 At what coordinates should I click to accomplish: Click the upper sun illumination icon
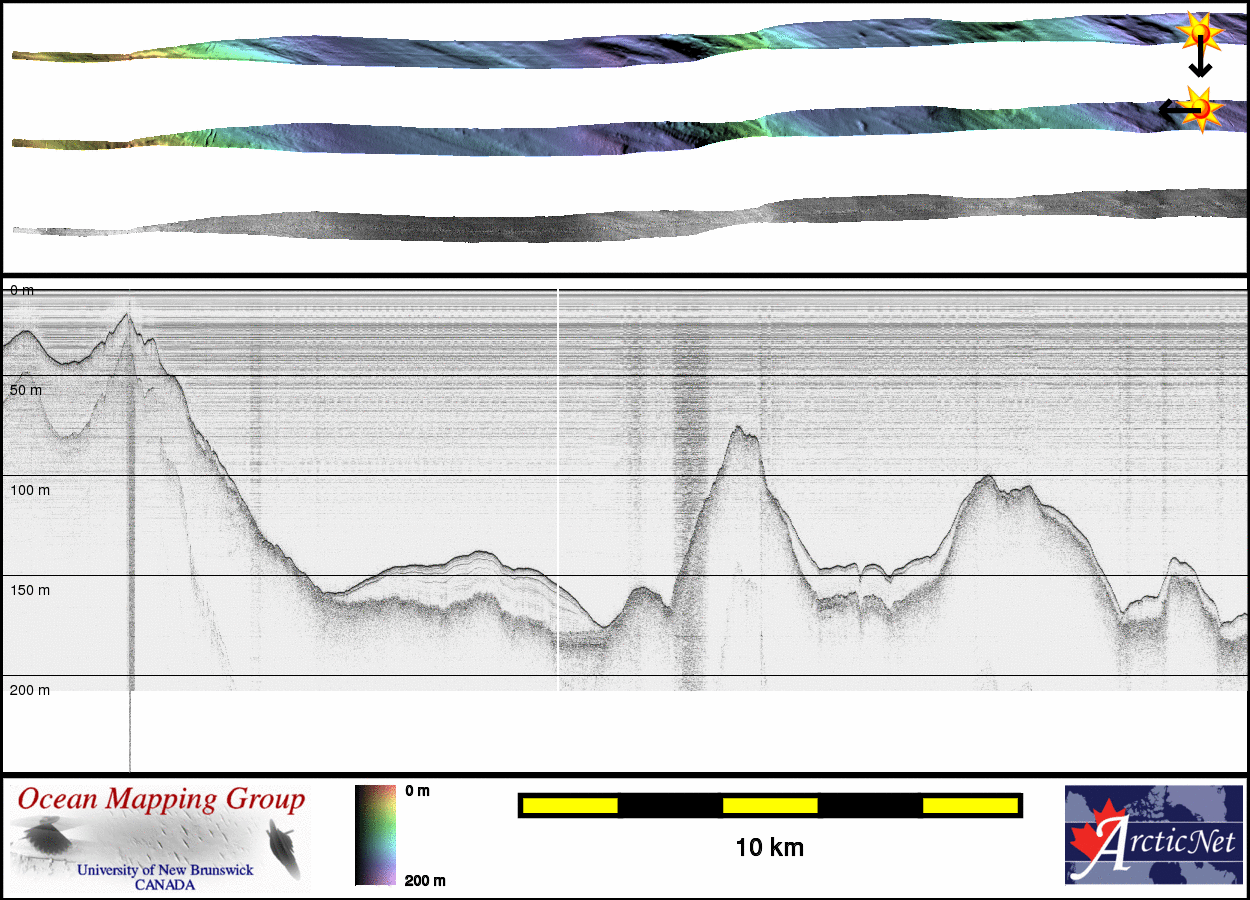point(1200,32)
